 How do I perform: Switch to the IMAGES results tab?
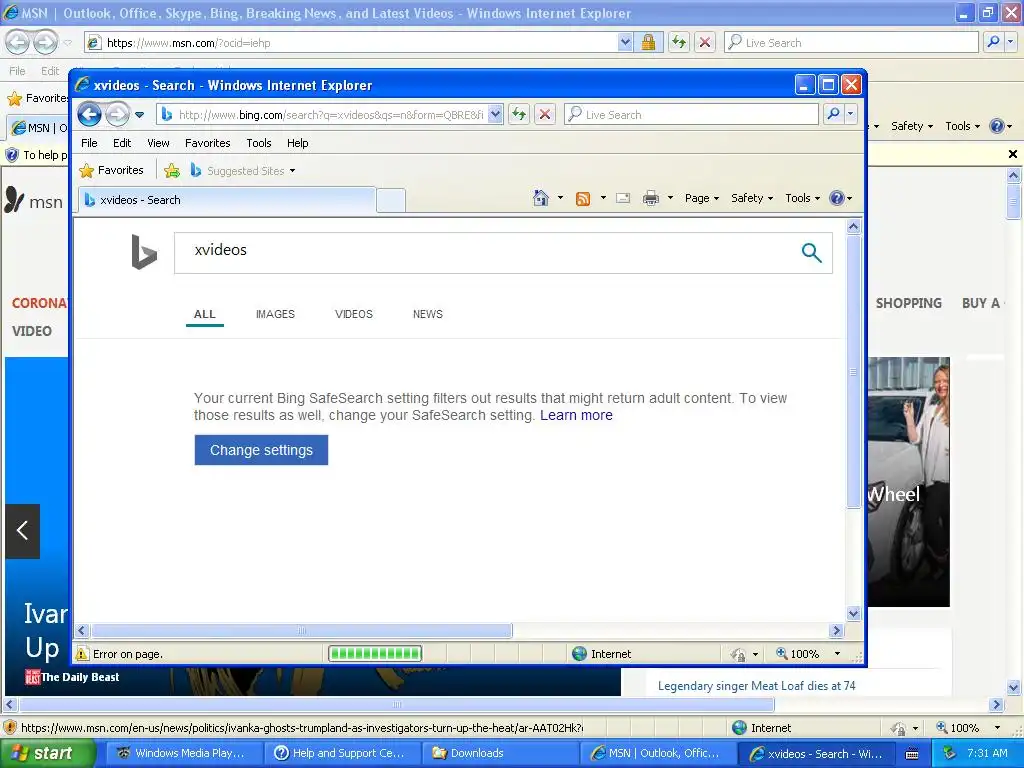pyautogui.click(x=275, y=314)
